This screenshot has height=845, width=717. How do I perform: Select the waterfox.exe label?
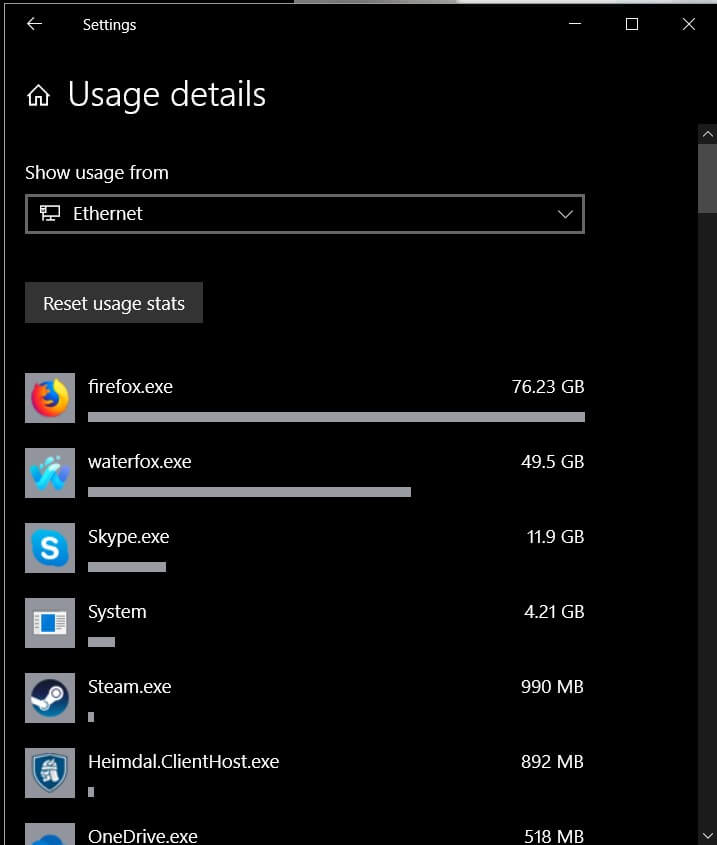[140, 461]
